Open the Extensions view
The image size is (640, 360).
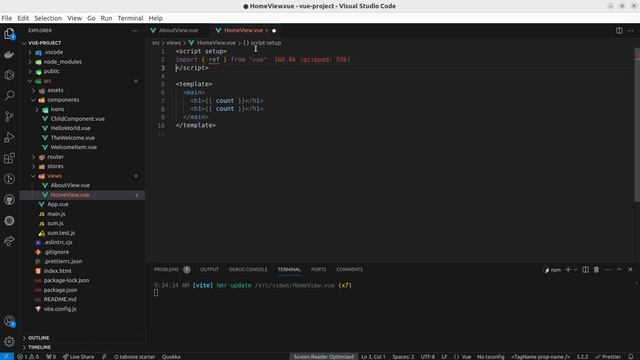[x=9, y=158]
